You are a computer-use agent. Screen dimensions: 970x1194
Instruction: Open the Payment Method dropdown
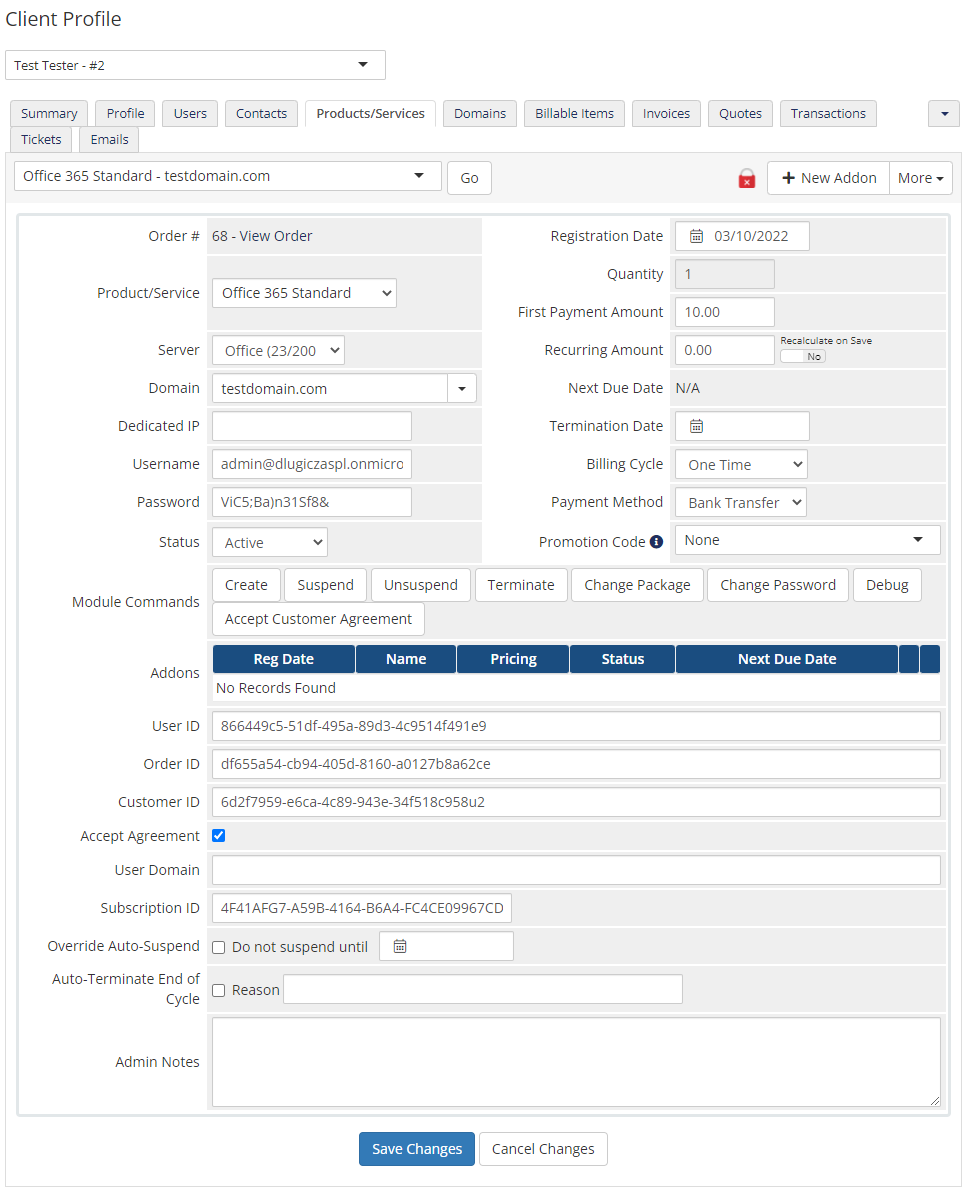click(x=741, y=503)
